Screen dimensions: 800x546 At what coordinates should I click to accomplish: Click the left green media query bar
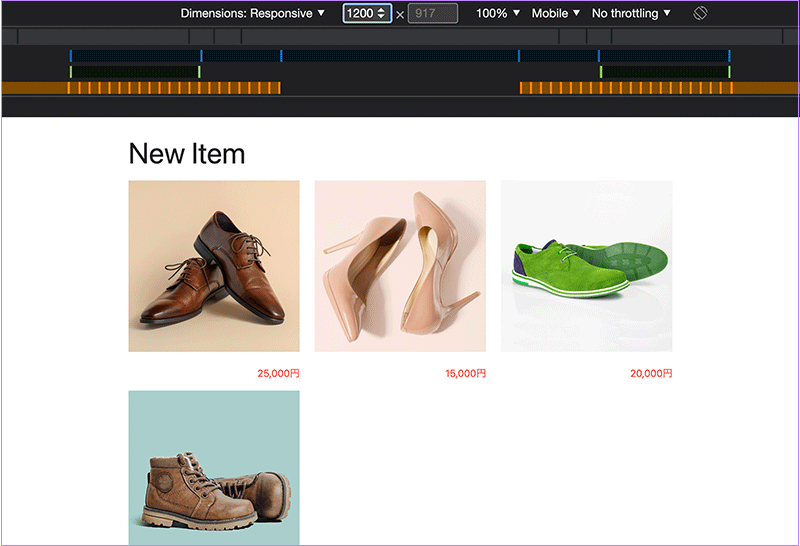point(135,72)
